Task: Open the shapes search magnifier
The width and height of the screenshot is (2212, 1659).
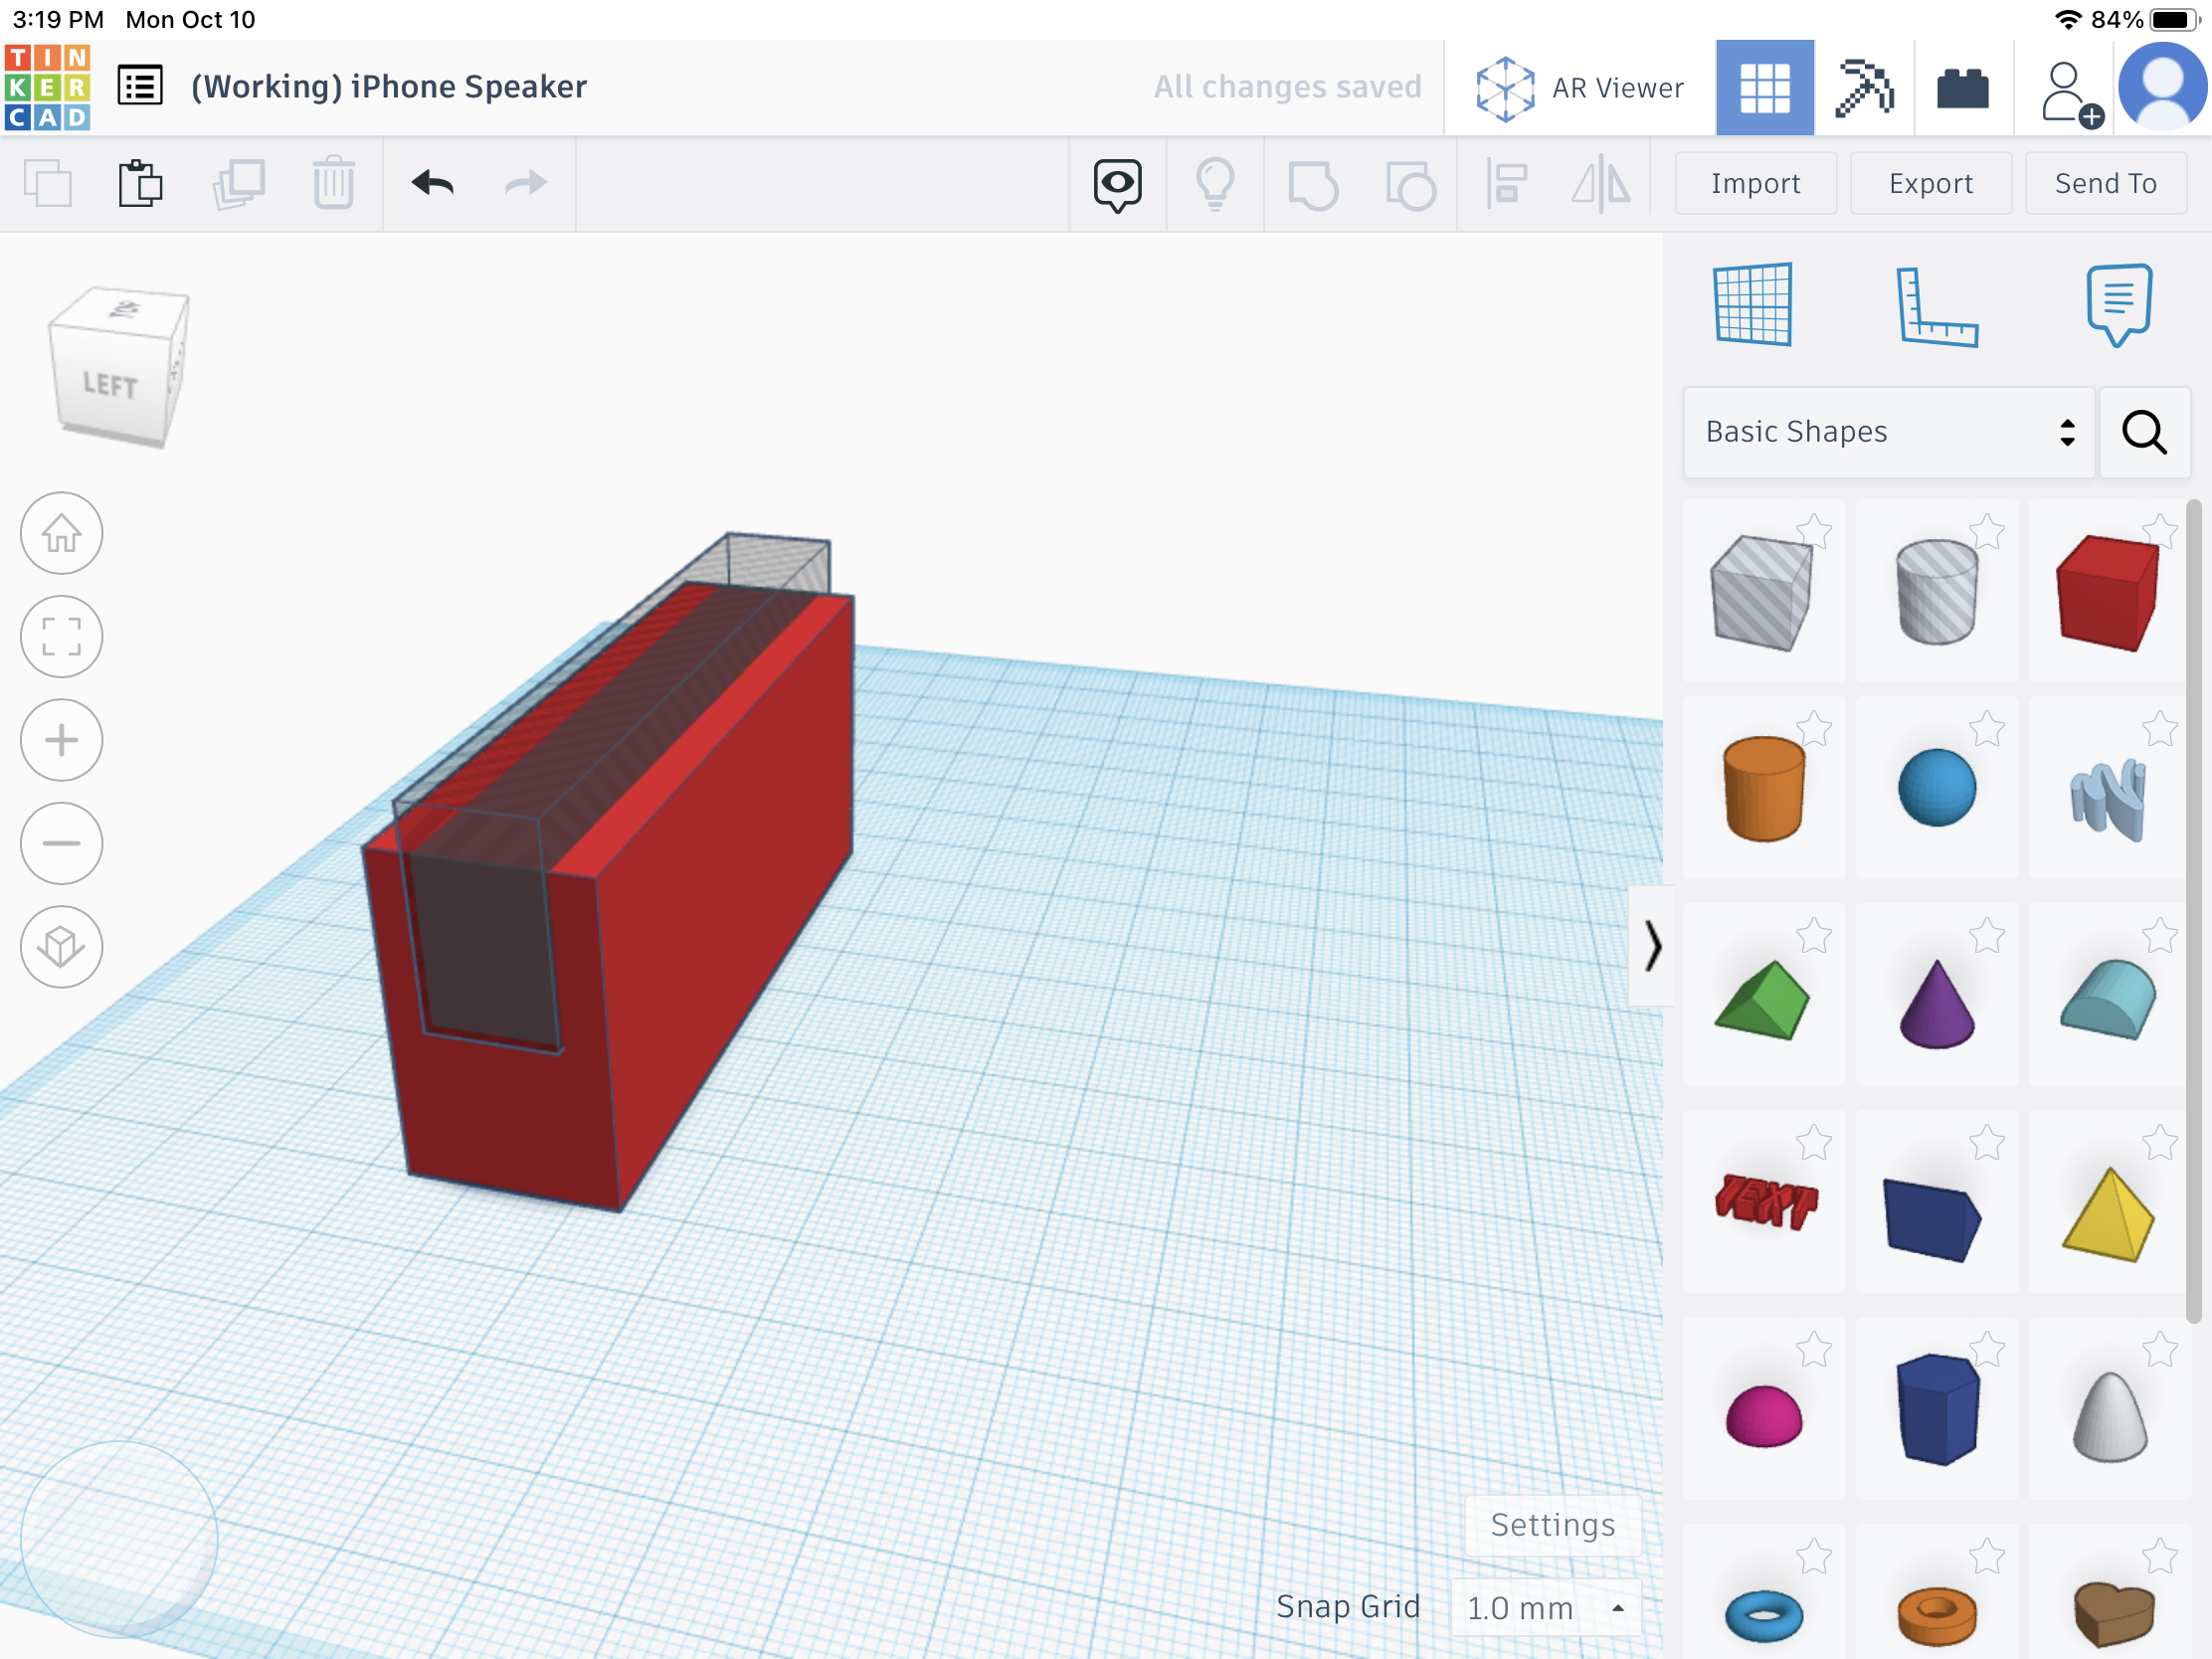Action: click(2144, 432)
